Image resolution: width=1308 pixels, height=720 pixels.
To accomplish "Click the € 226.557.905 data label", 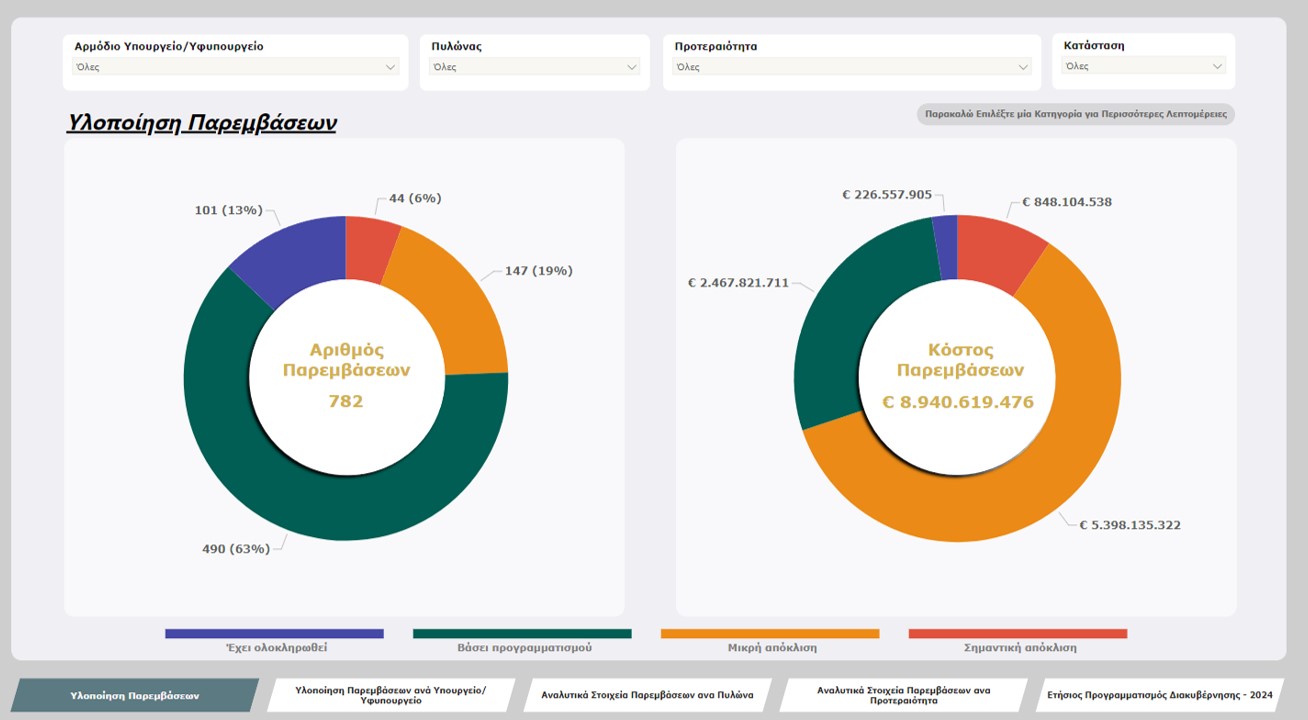I will (887, 195).
